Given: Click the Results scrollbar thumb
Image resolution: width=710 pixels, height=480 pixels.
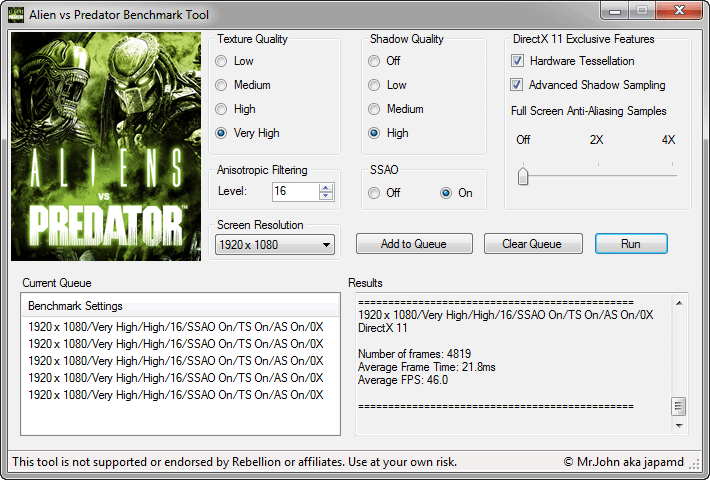Looking at the screenshot, I should coord(678,407).
